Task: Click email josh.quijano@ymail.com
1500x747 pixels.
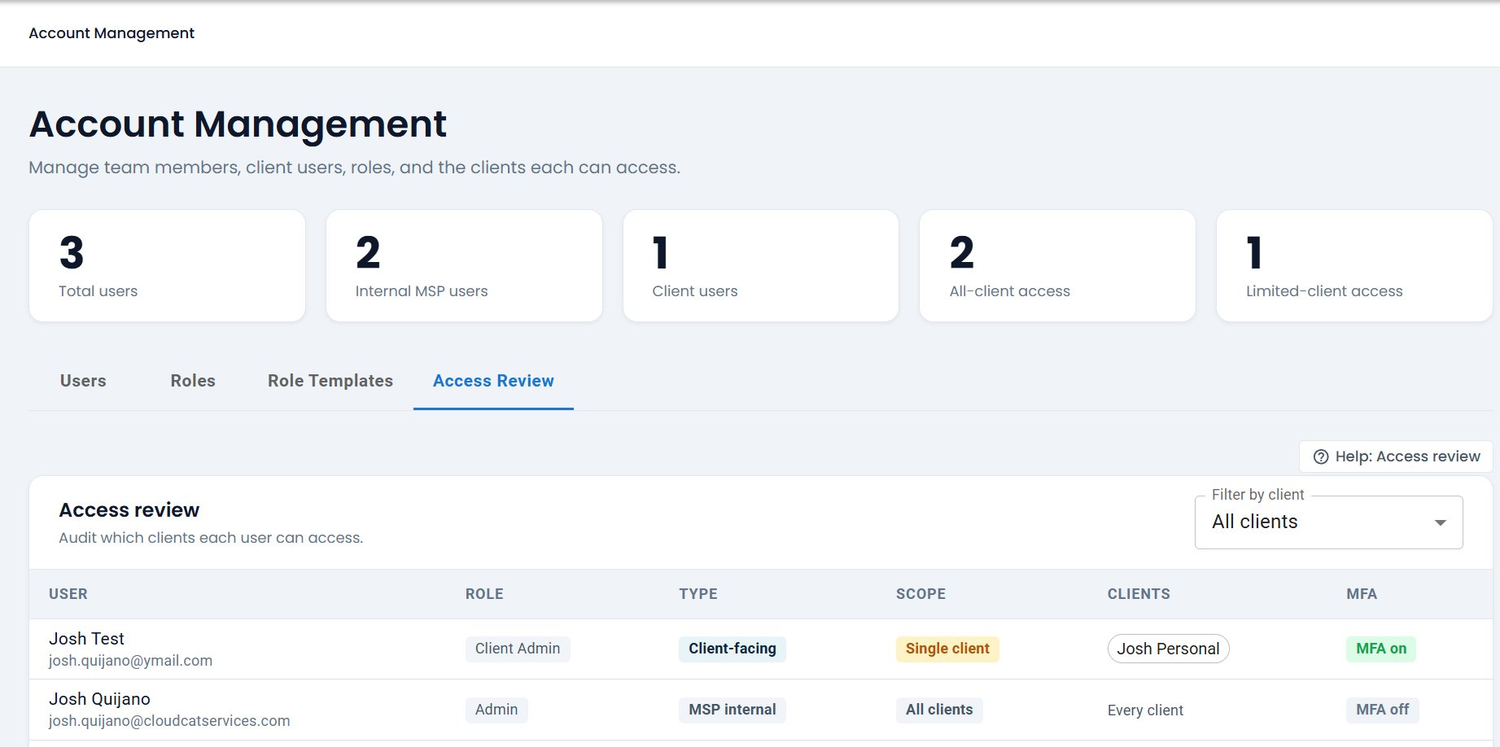Action: pyautogui.click(x=131, y=661)
